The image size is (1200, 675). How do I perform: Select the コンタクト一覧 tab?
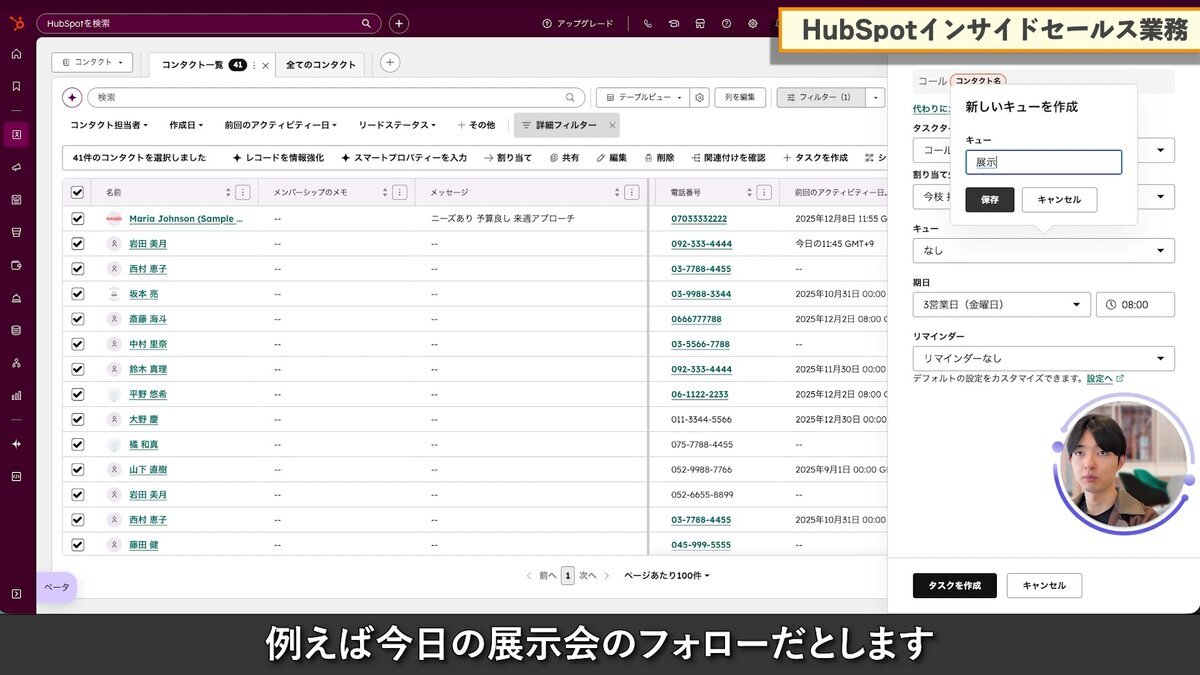coord(193,64)
